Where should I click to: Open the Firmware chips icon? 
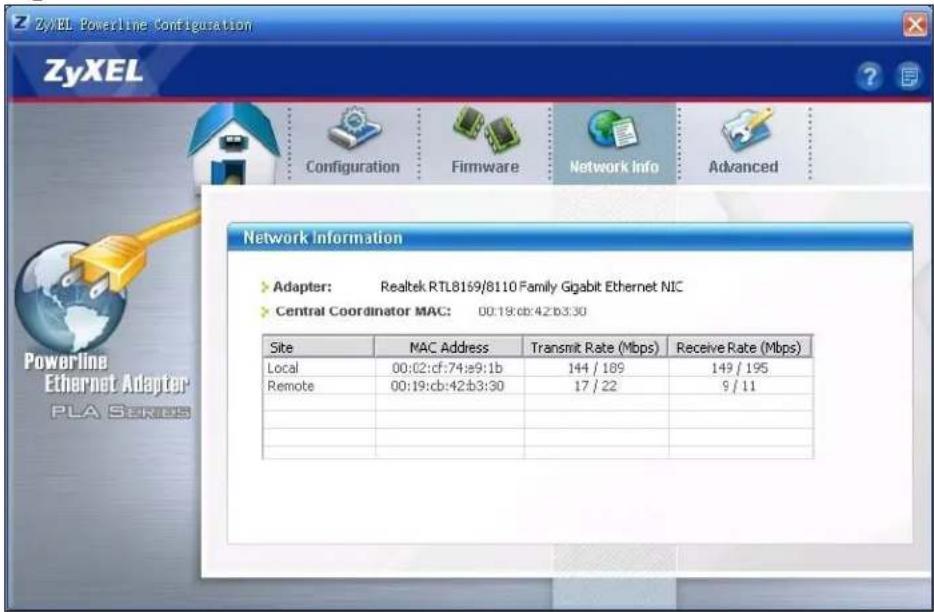(x=485, y=128)
